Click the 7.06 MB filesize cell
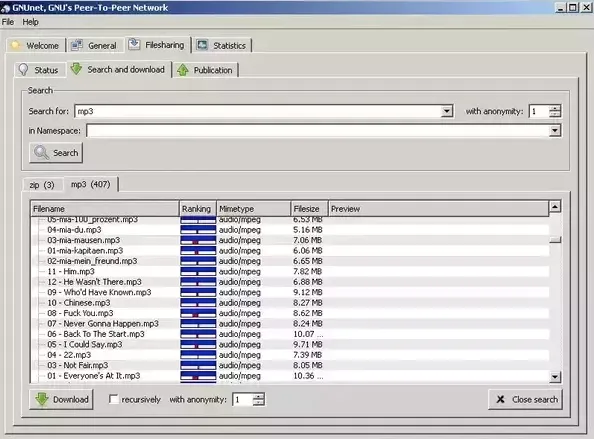 [308, 240]
